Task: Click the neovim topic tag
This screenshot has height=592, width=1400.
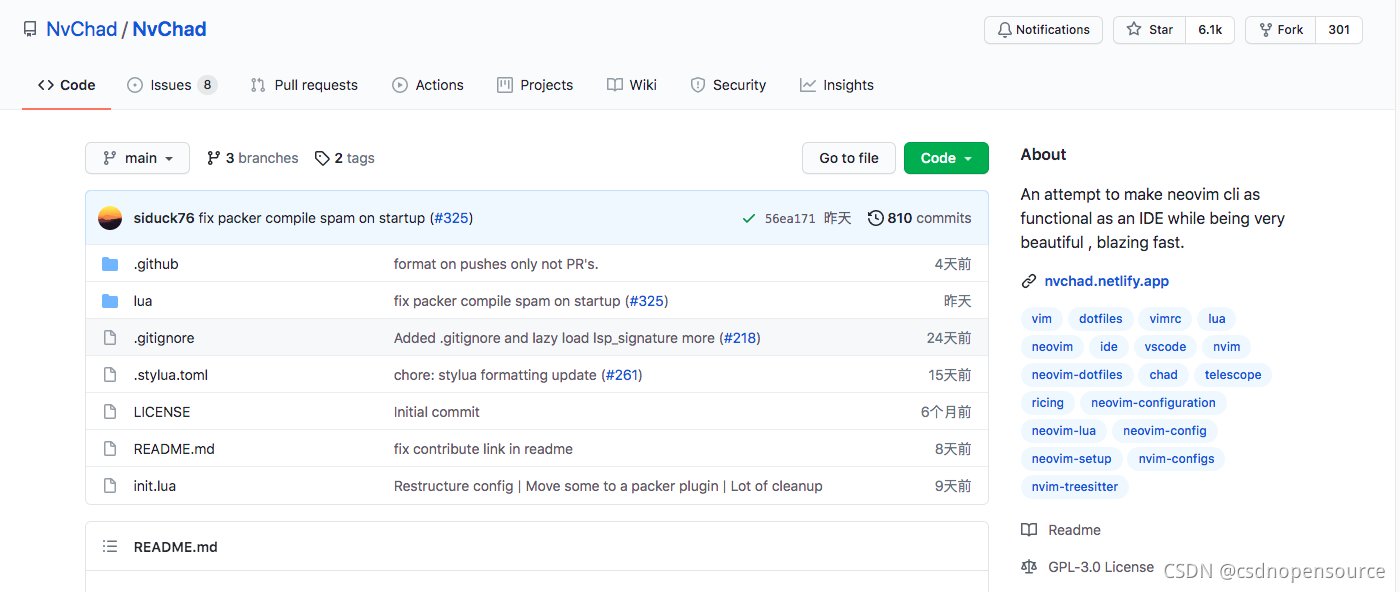Action: [1052, 347]
